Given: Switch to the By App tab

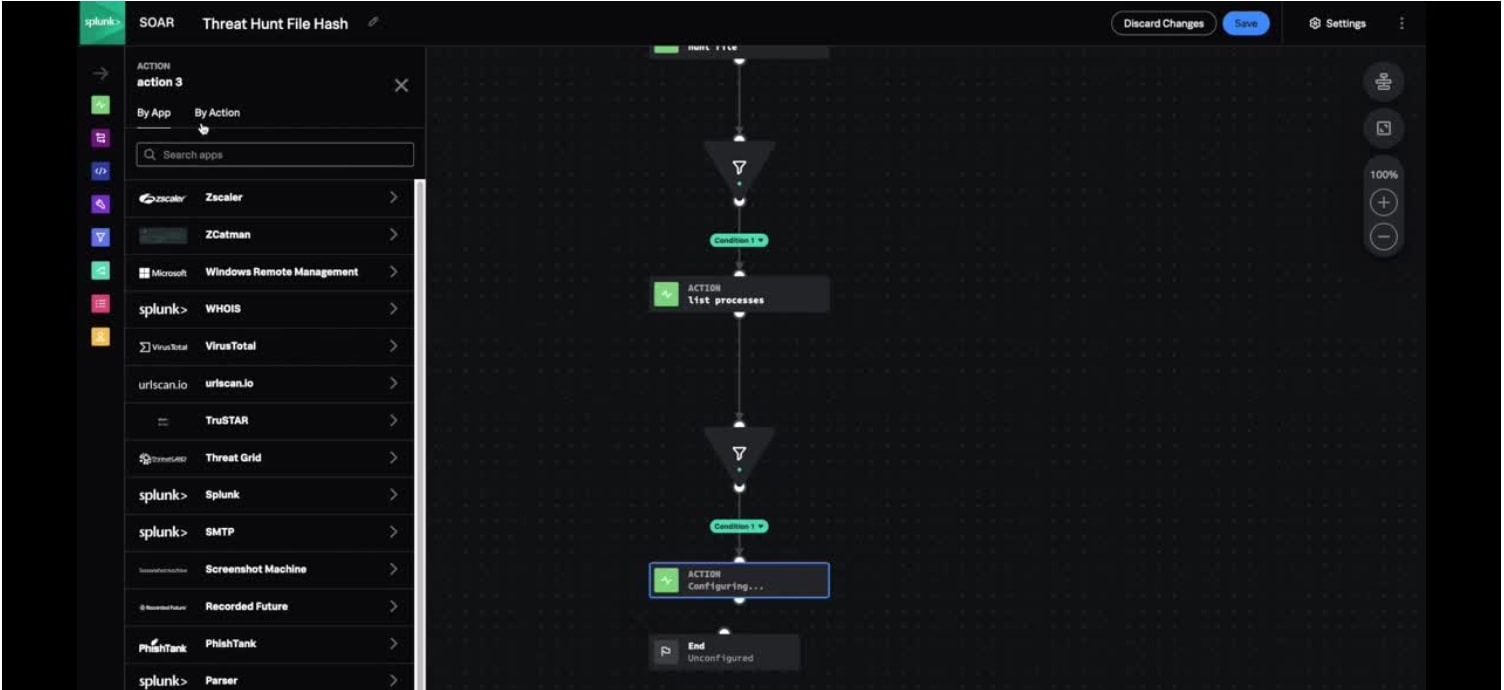Looking at the screenshot, I should 154,113.
